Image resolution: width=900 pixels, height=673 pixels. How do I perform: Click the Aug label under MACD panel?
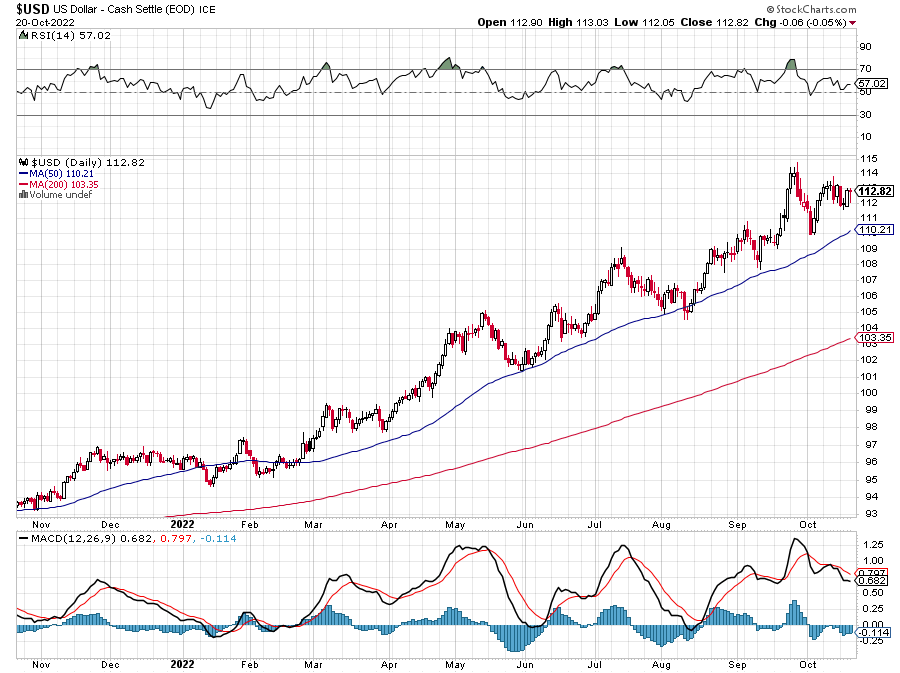click(x=661, y=664)
